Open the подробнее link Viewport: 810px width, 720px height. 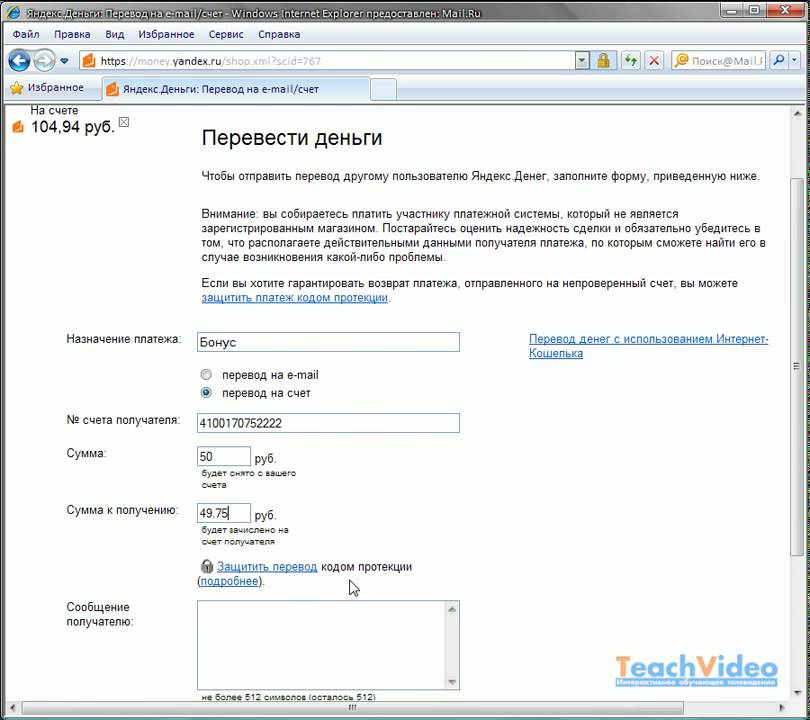click(x=229, y=581)
